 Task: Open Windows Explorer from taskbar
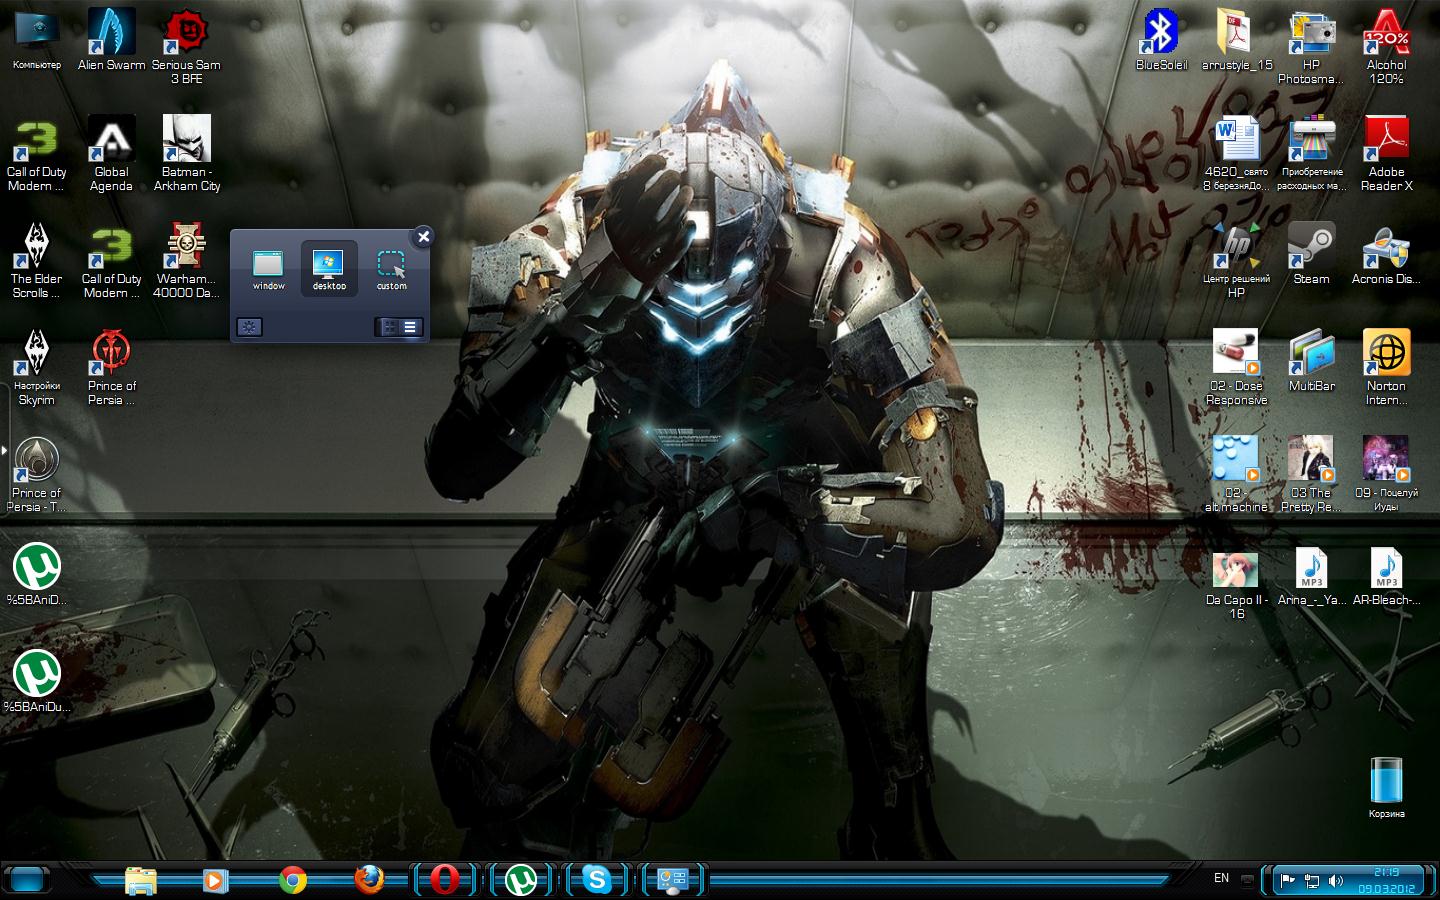pos(141,880)
